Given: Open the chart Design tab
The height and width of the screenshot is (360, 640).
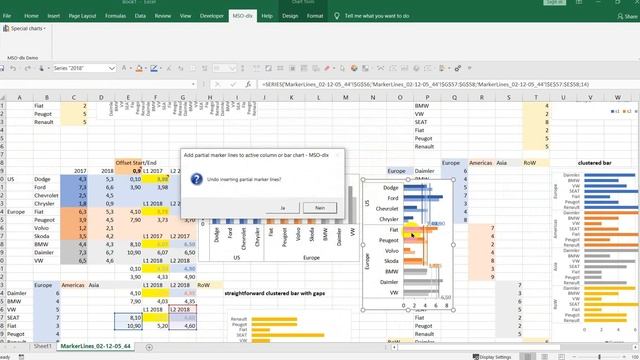Looking at the screenshot, I should (290, 16).
